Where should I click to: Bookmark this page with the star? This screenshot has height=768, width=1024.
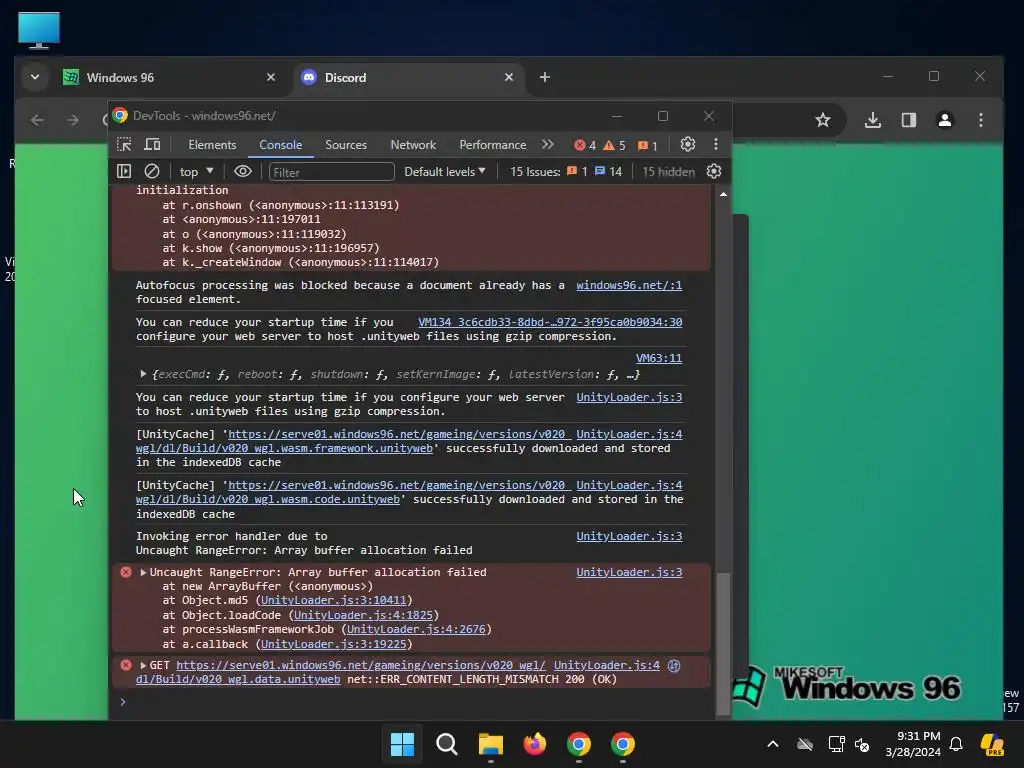coord(823,120)
